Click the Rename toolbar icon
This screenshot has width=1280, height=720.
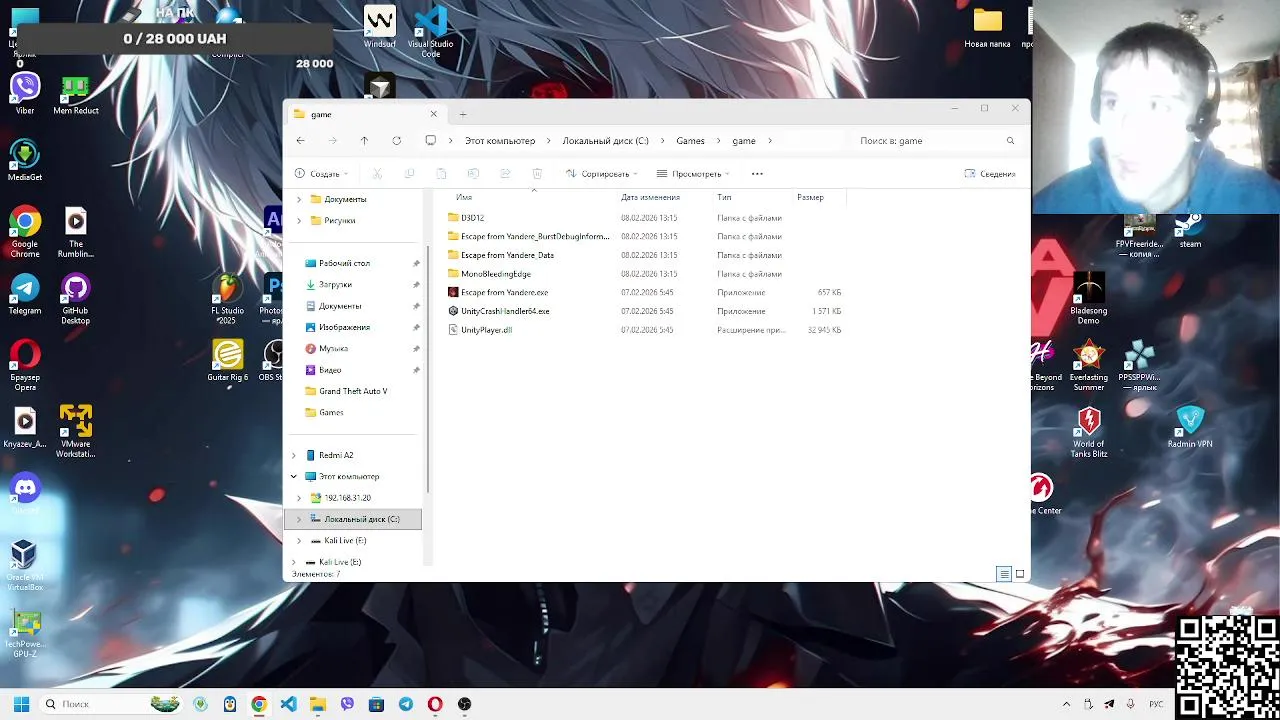tap(473, 174)
